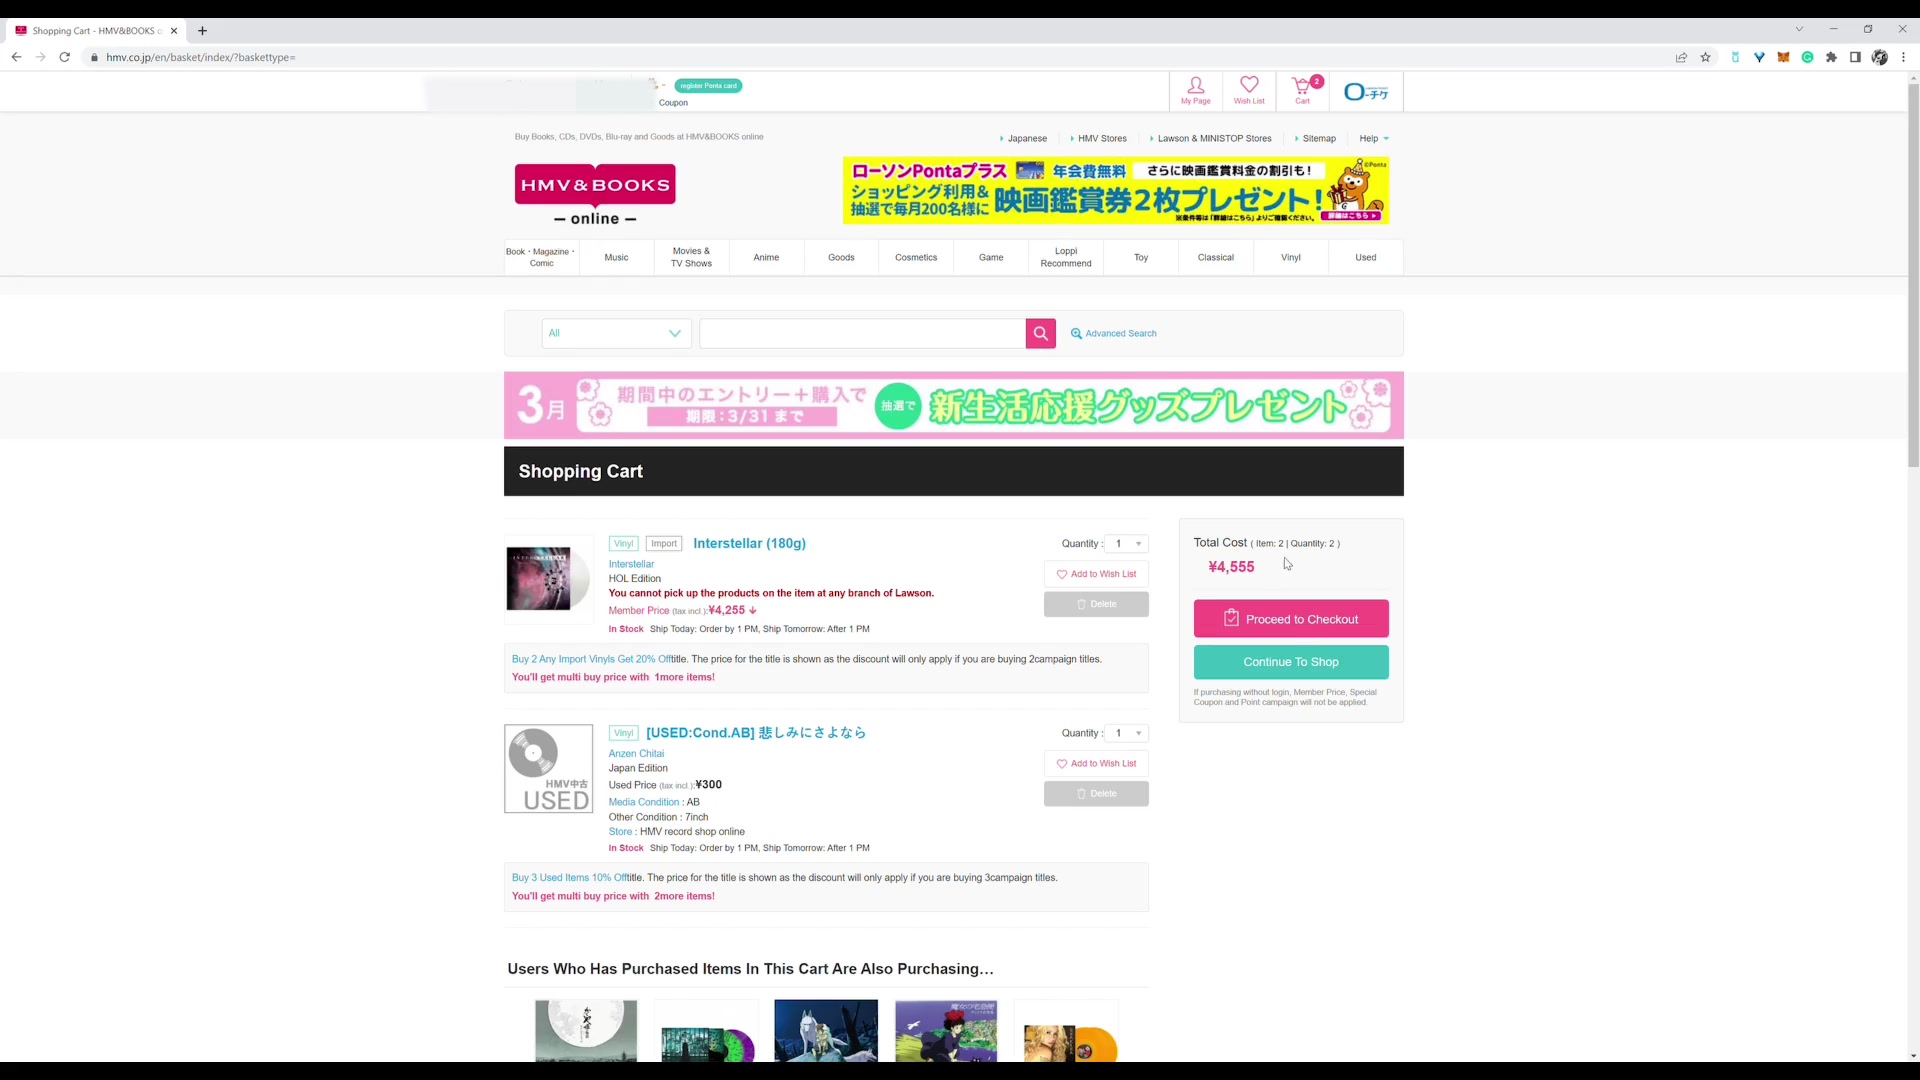Click the Ochike logo in header
The height and width of the screenshot is (1080, 1920).
tap(1366, 92)
